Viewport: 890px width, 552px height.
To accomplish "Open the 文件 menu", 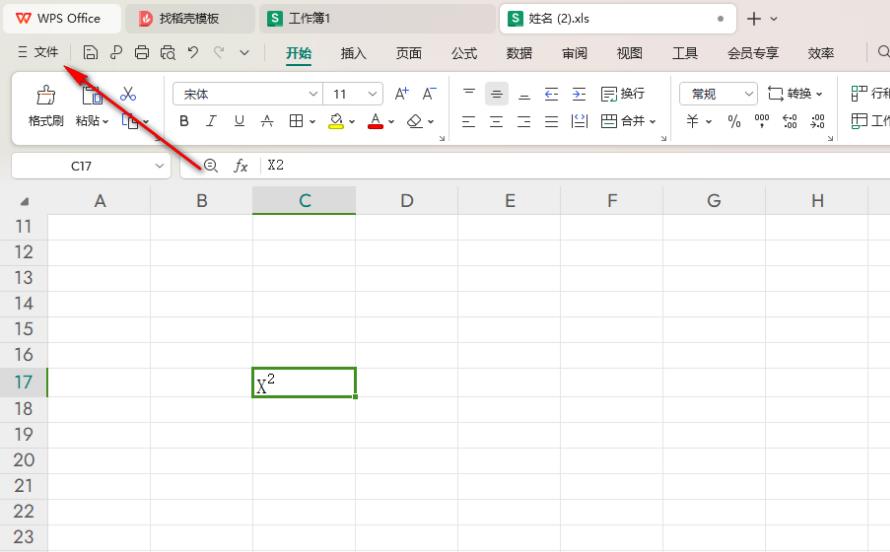I will click(x=38, y=52).
